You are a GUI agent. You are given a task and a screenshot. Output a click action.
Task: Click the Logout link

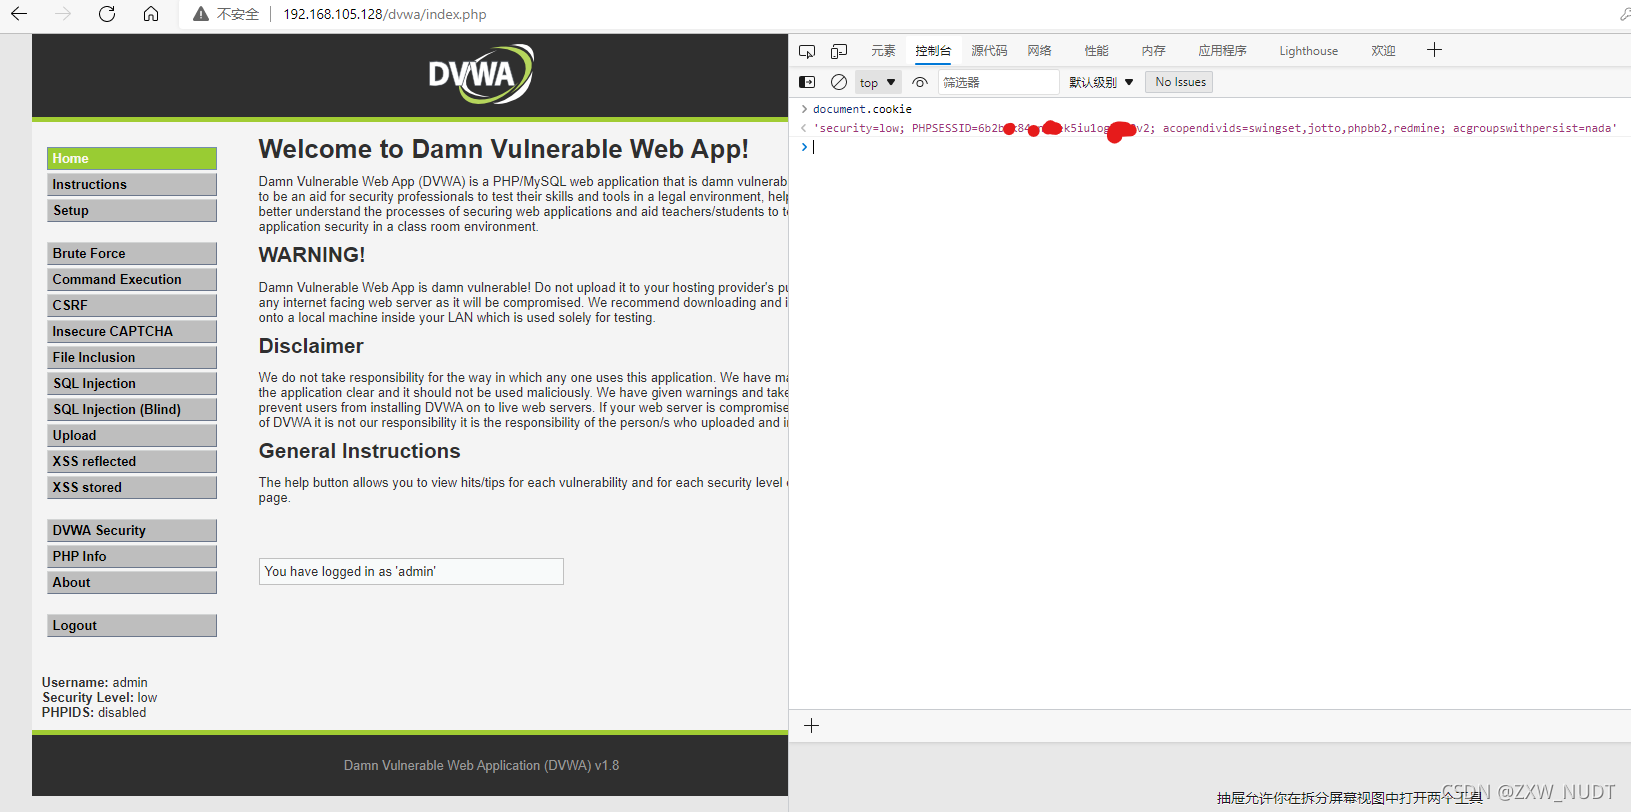[x=132, y=625]
